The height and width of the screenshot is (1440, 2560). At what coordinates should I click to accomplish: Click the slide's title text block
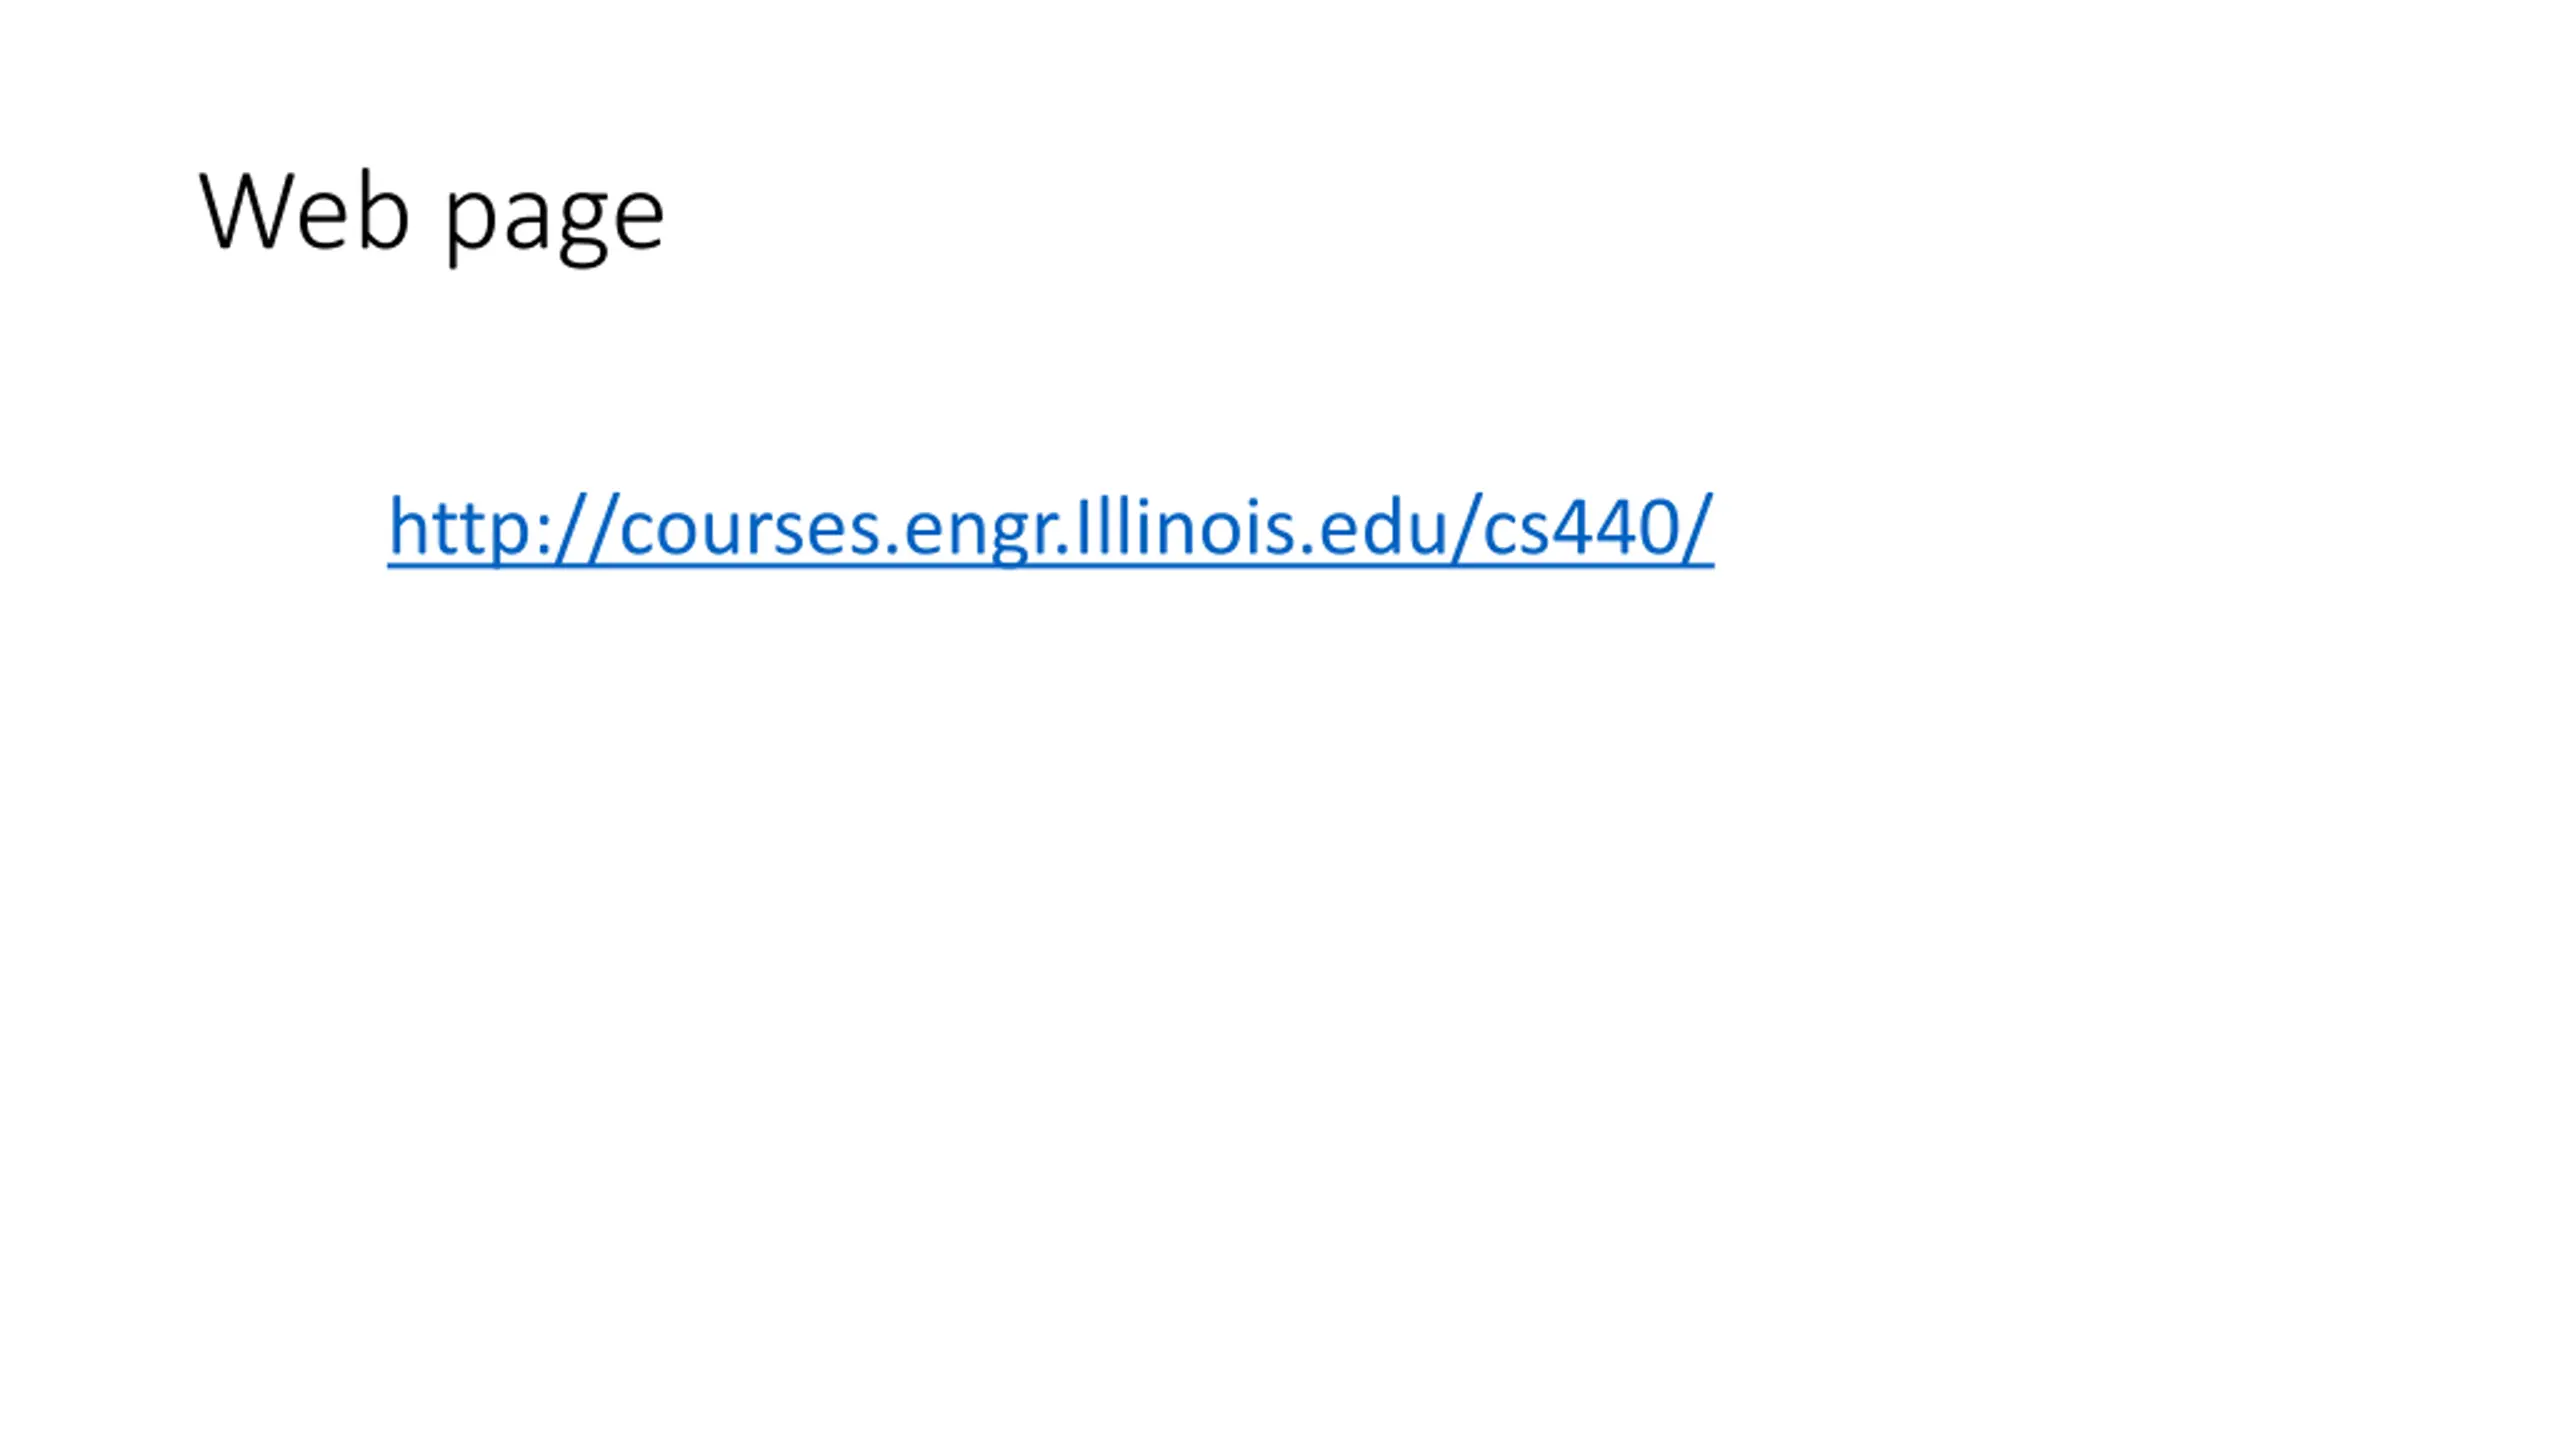click(x=432, y=215)
